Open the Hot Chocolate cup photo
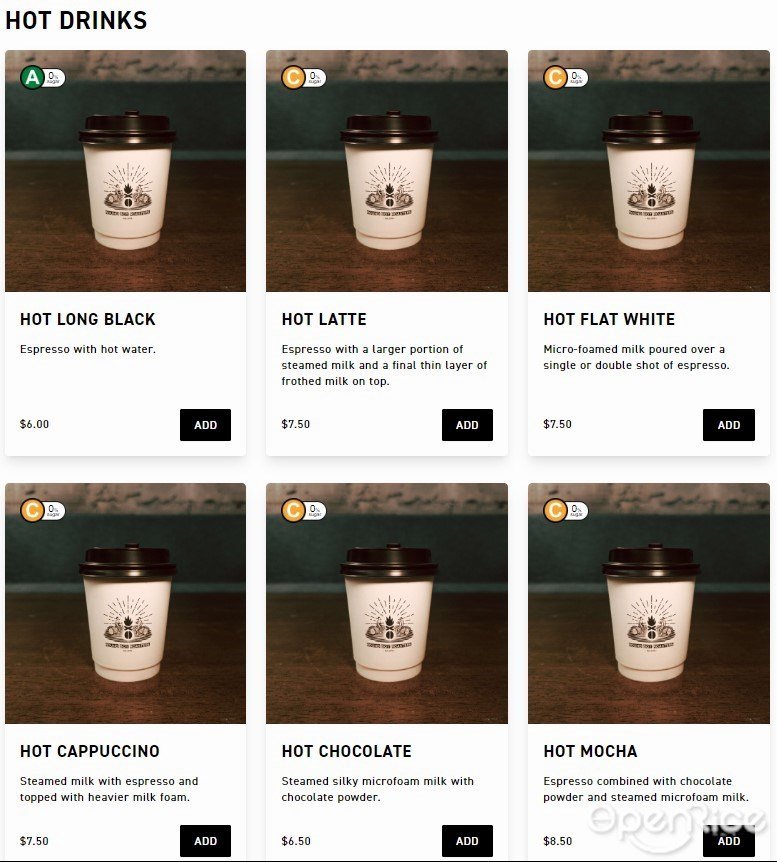The height and width of the screenshot is (862, 777). click(387, 604)
